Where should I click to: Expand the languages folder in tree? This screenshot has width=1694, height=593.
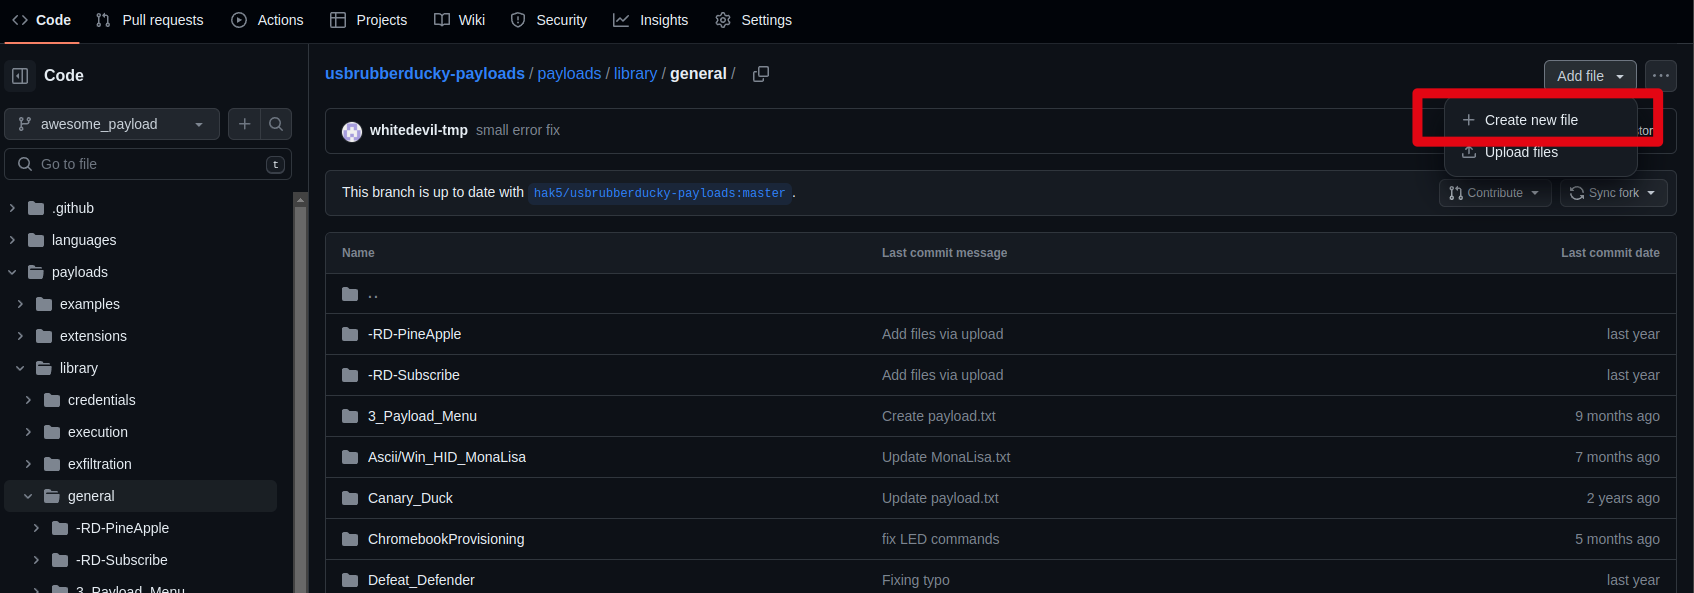[x=12, y=240]
